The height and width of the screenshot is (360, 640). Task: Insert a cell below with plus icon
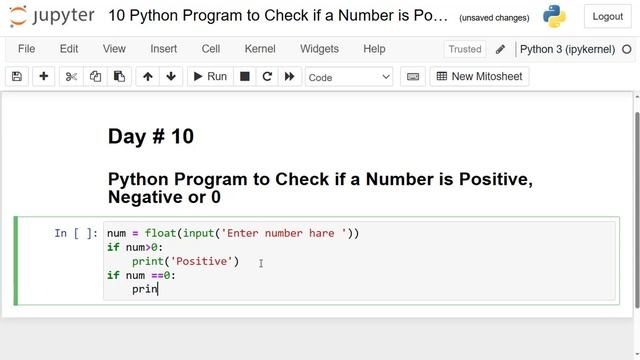(x=44, y=76)
